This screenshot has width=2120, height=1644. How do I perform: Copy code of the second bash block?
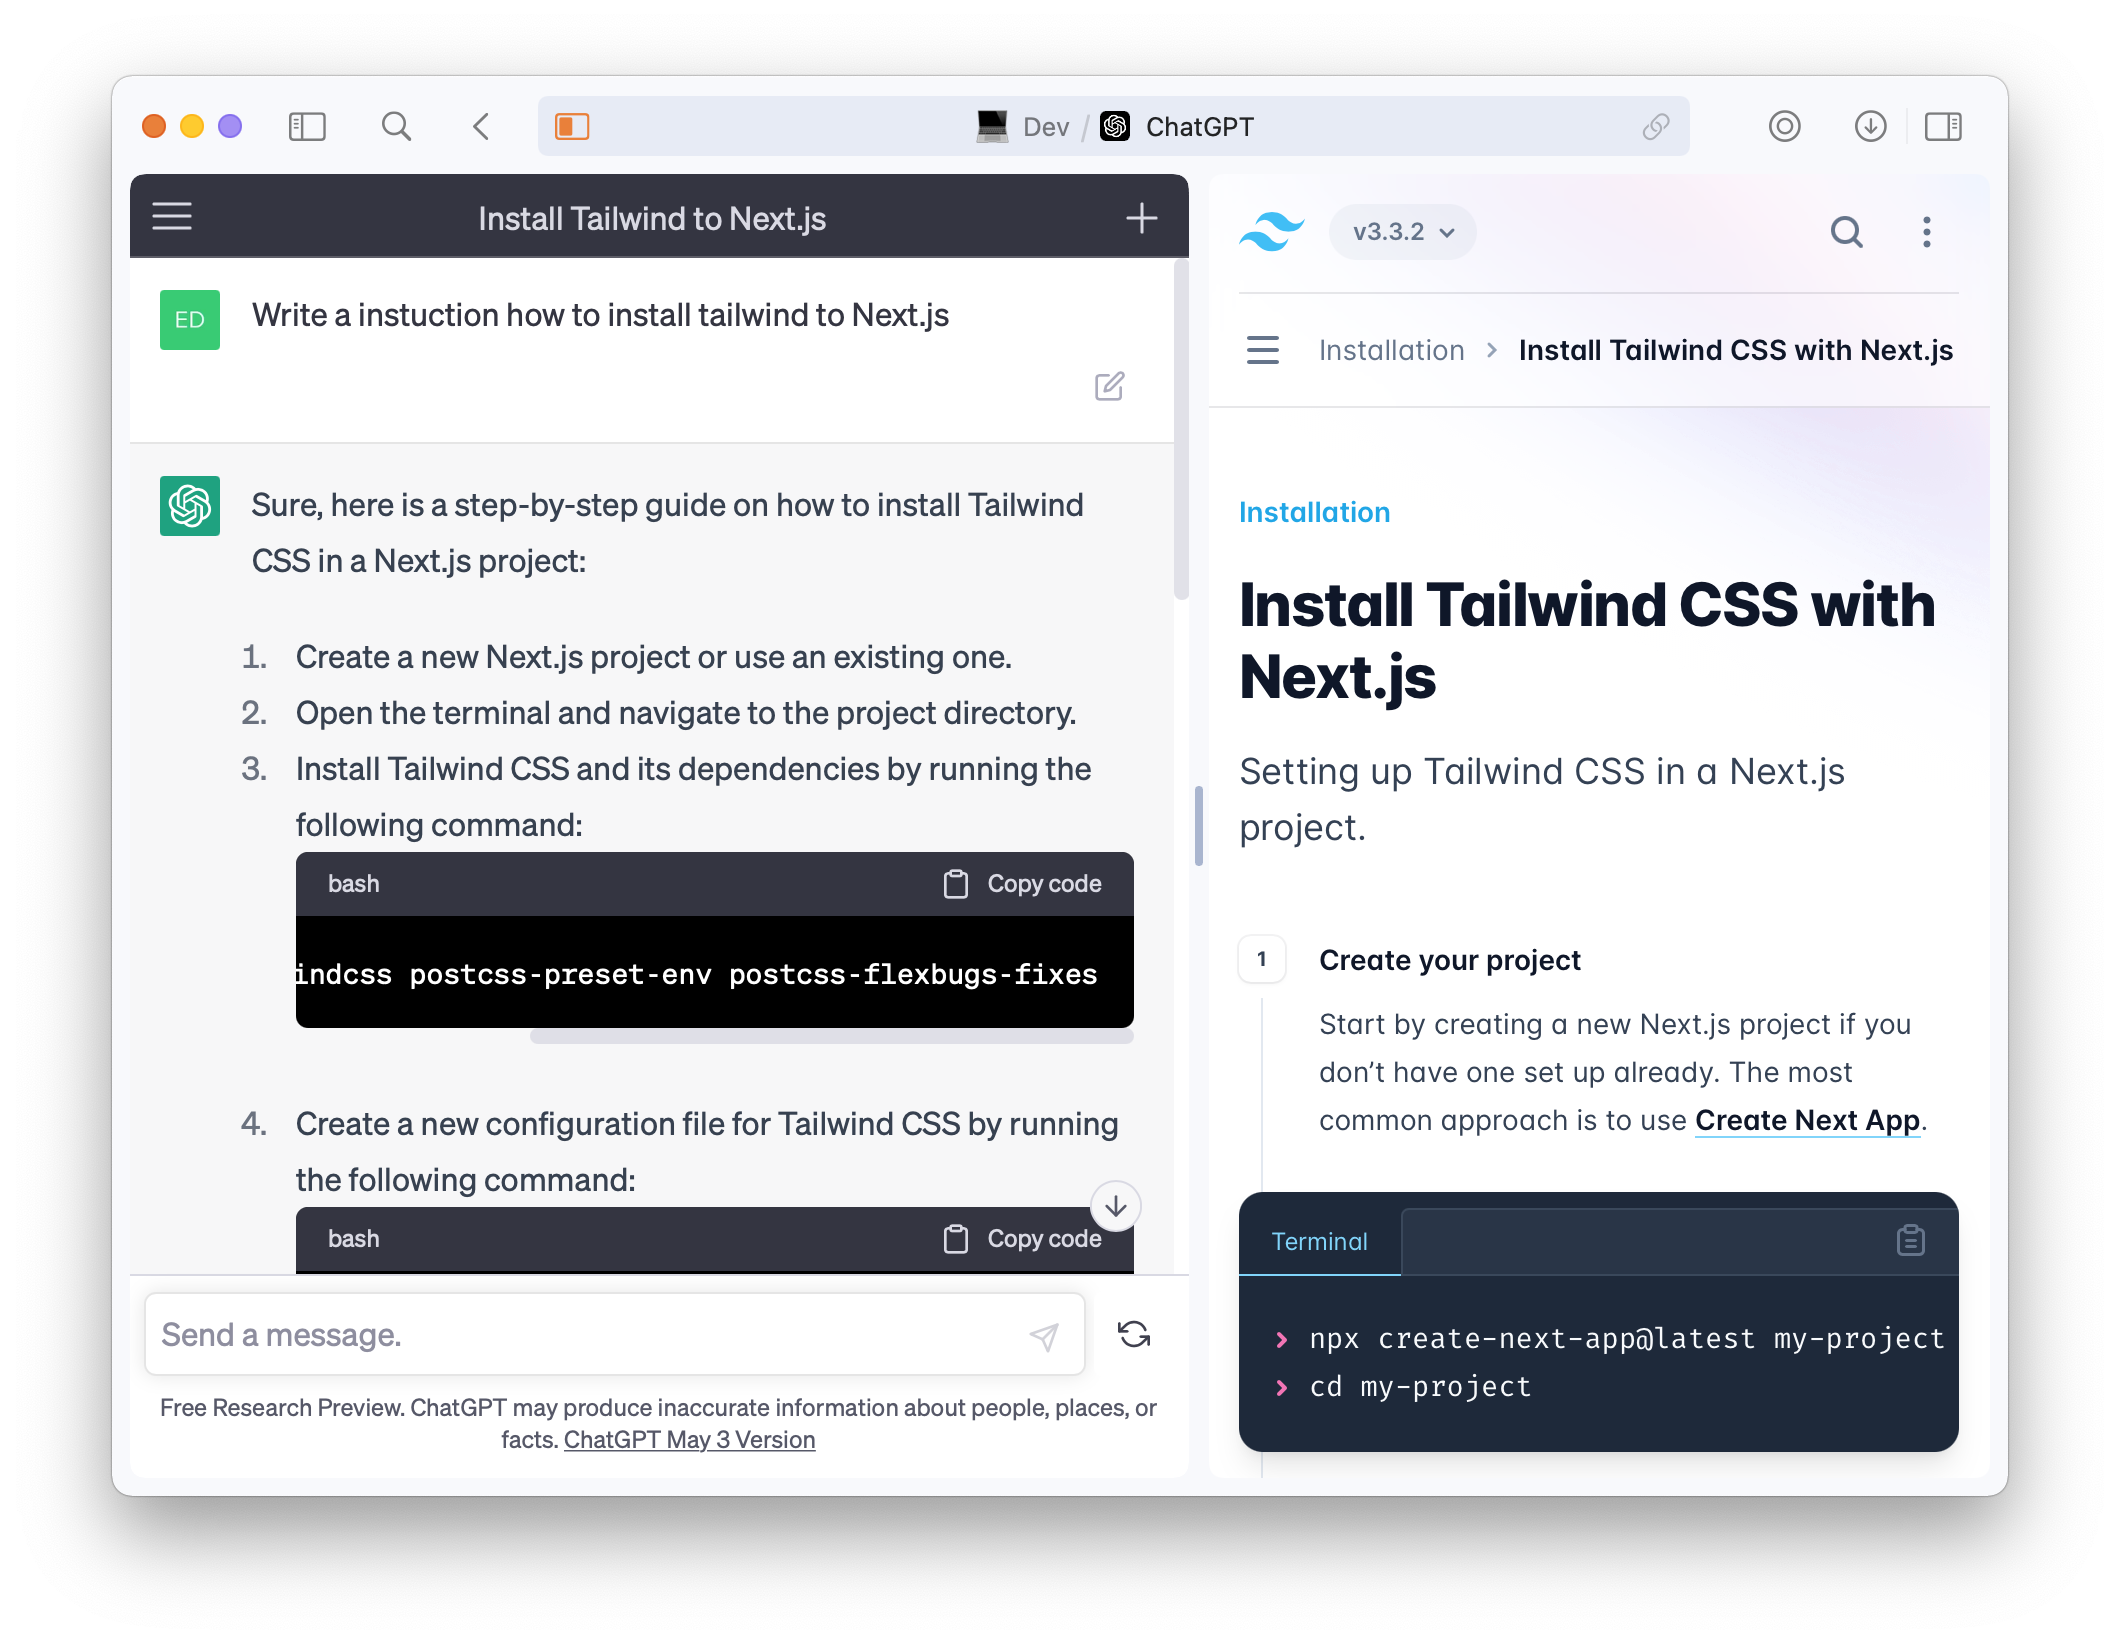[1023, 1239]
